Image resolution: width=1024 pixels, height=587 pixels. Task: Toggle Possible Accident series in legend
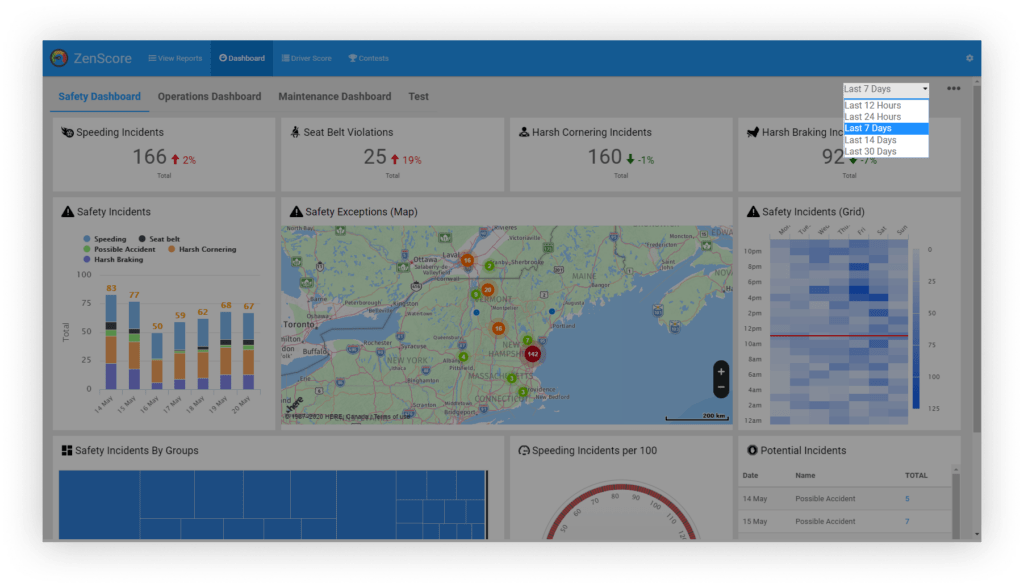tap(120, 249)
